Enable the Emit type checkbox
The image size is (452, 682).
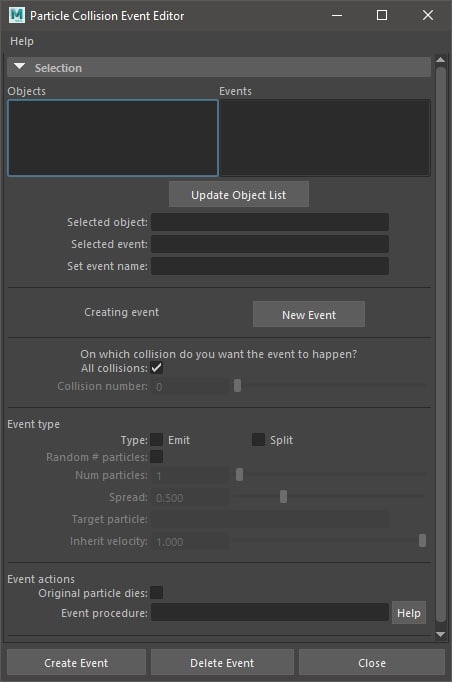pos(157,440)
